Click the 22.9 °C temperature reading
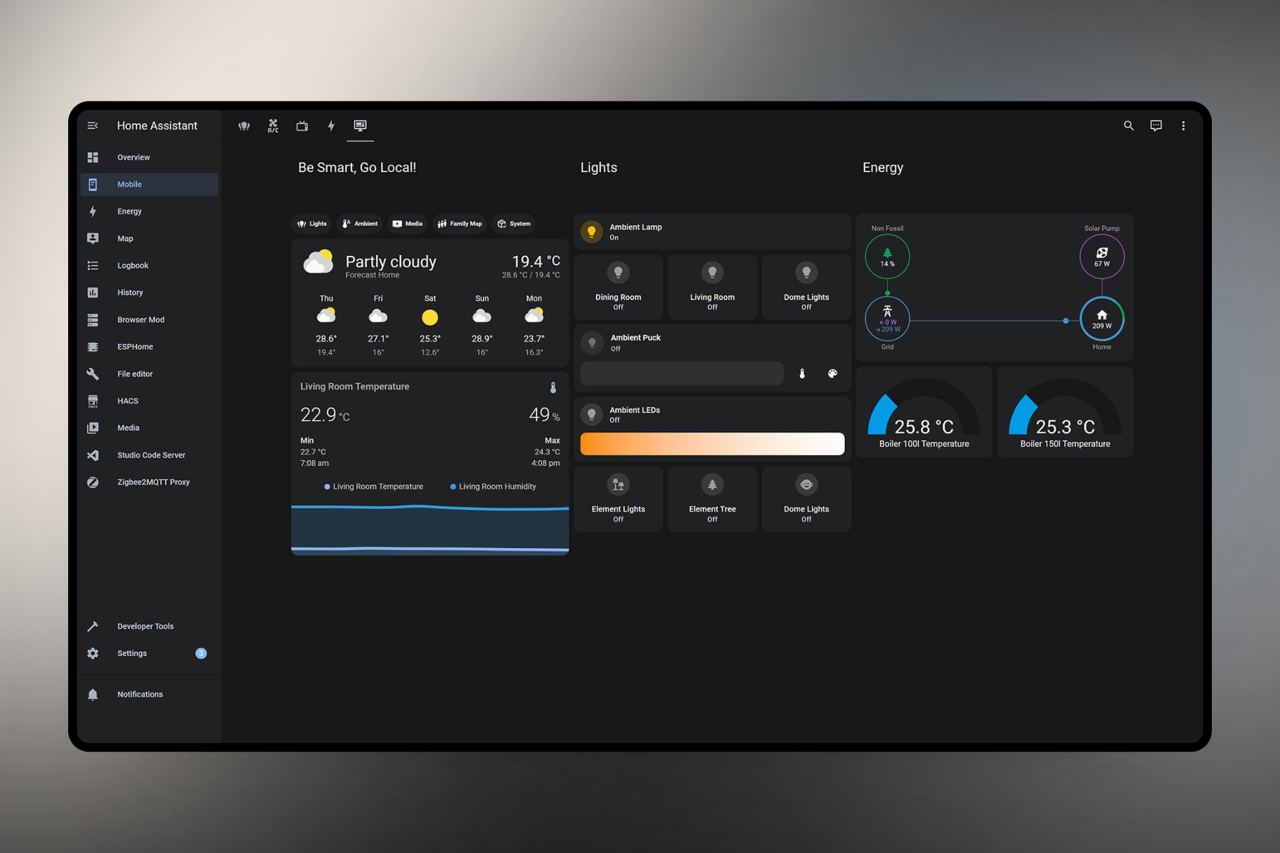This screenshot has width=1280, height=853. point(325,415)
